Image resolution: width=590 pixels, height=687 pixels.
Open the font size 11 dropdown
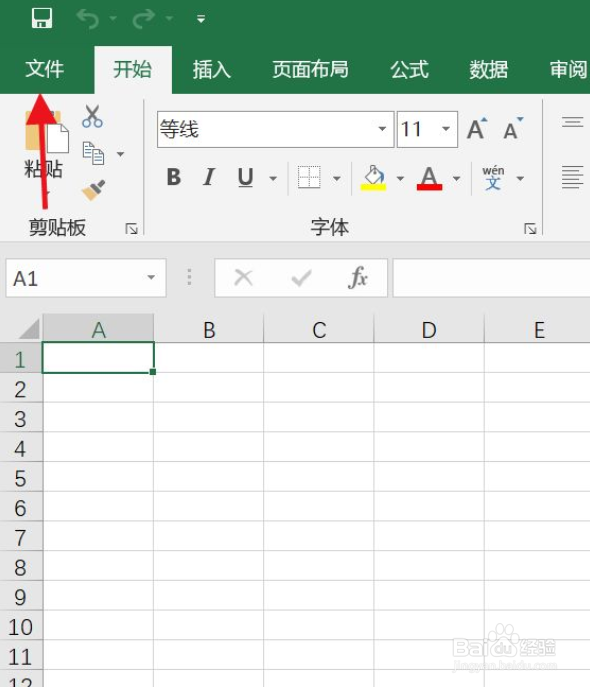coord(446,129)
